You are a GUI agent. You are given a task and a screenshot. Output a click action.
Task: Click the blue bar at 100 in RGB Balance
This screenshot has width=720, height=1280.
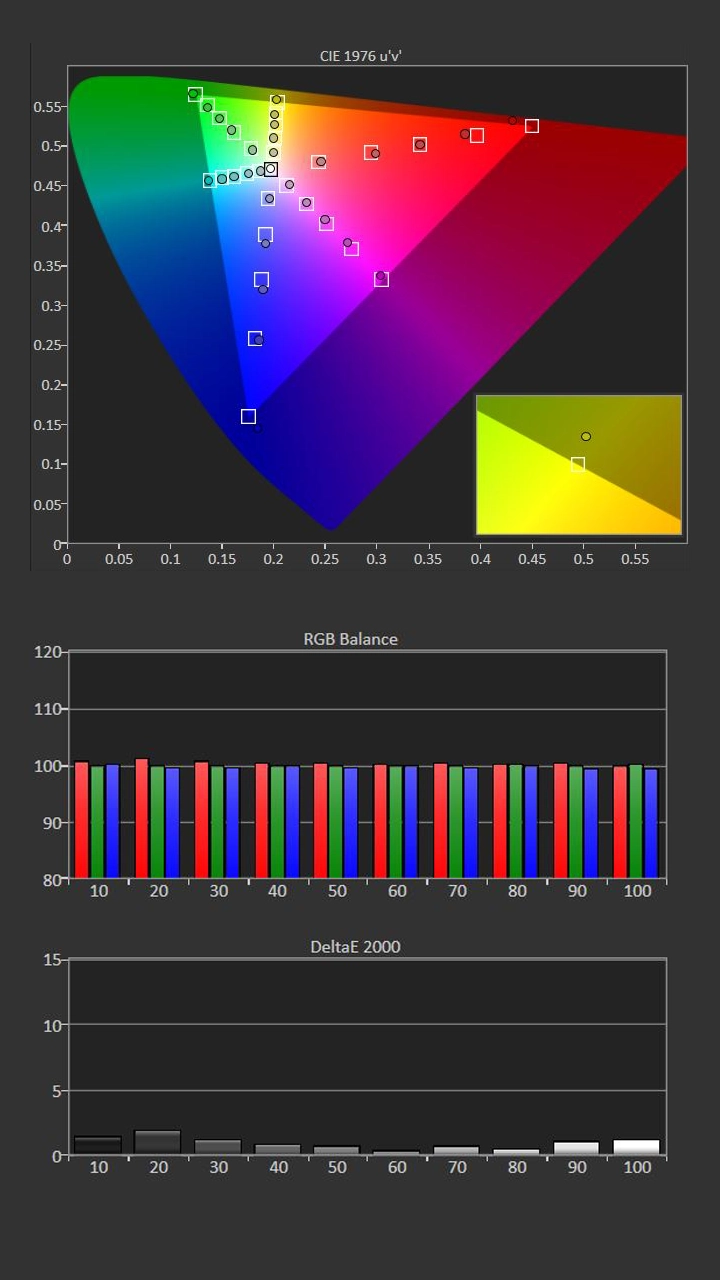(x=652, y=824)
